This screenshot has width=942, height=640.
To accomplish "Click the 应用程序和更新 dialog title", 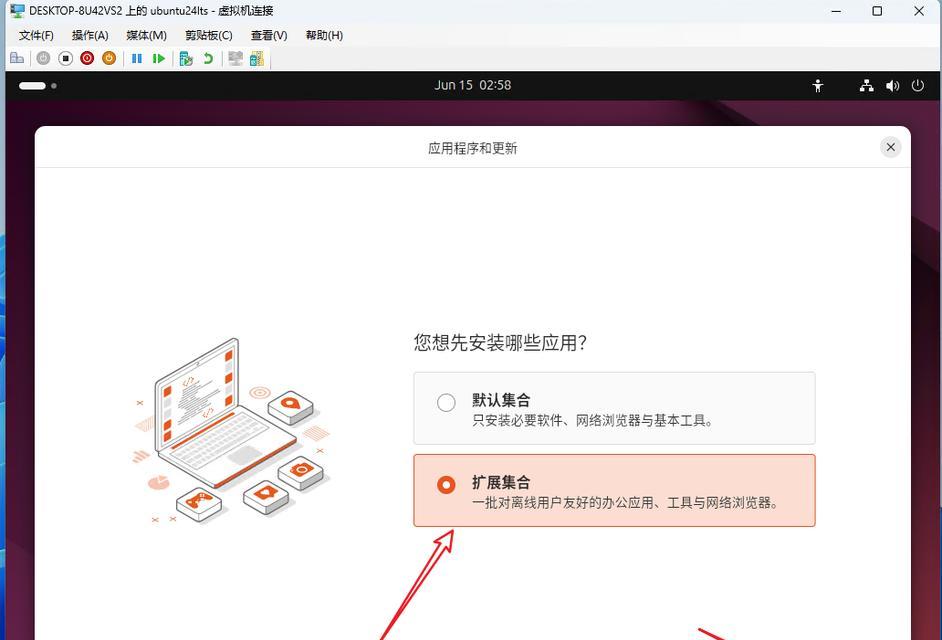I will [473, 148].
